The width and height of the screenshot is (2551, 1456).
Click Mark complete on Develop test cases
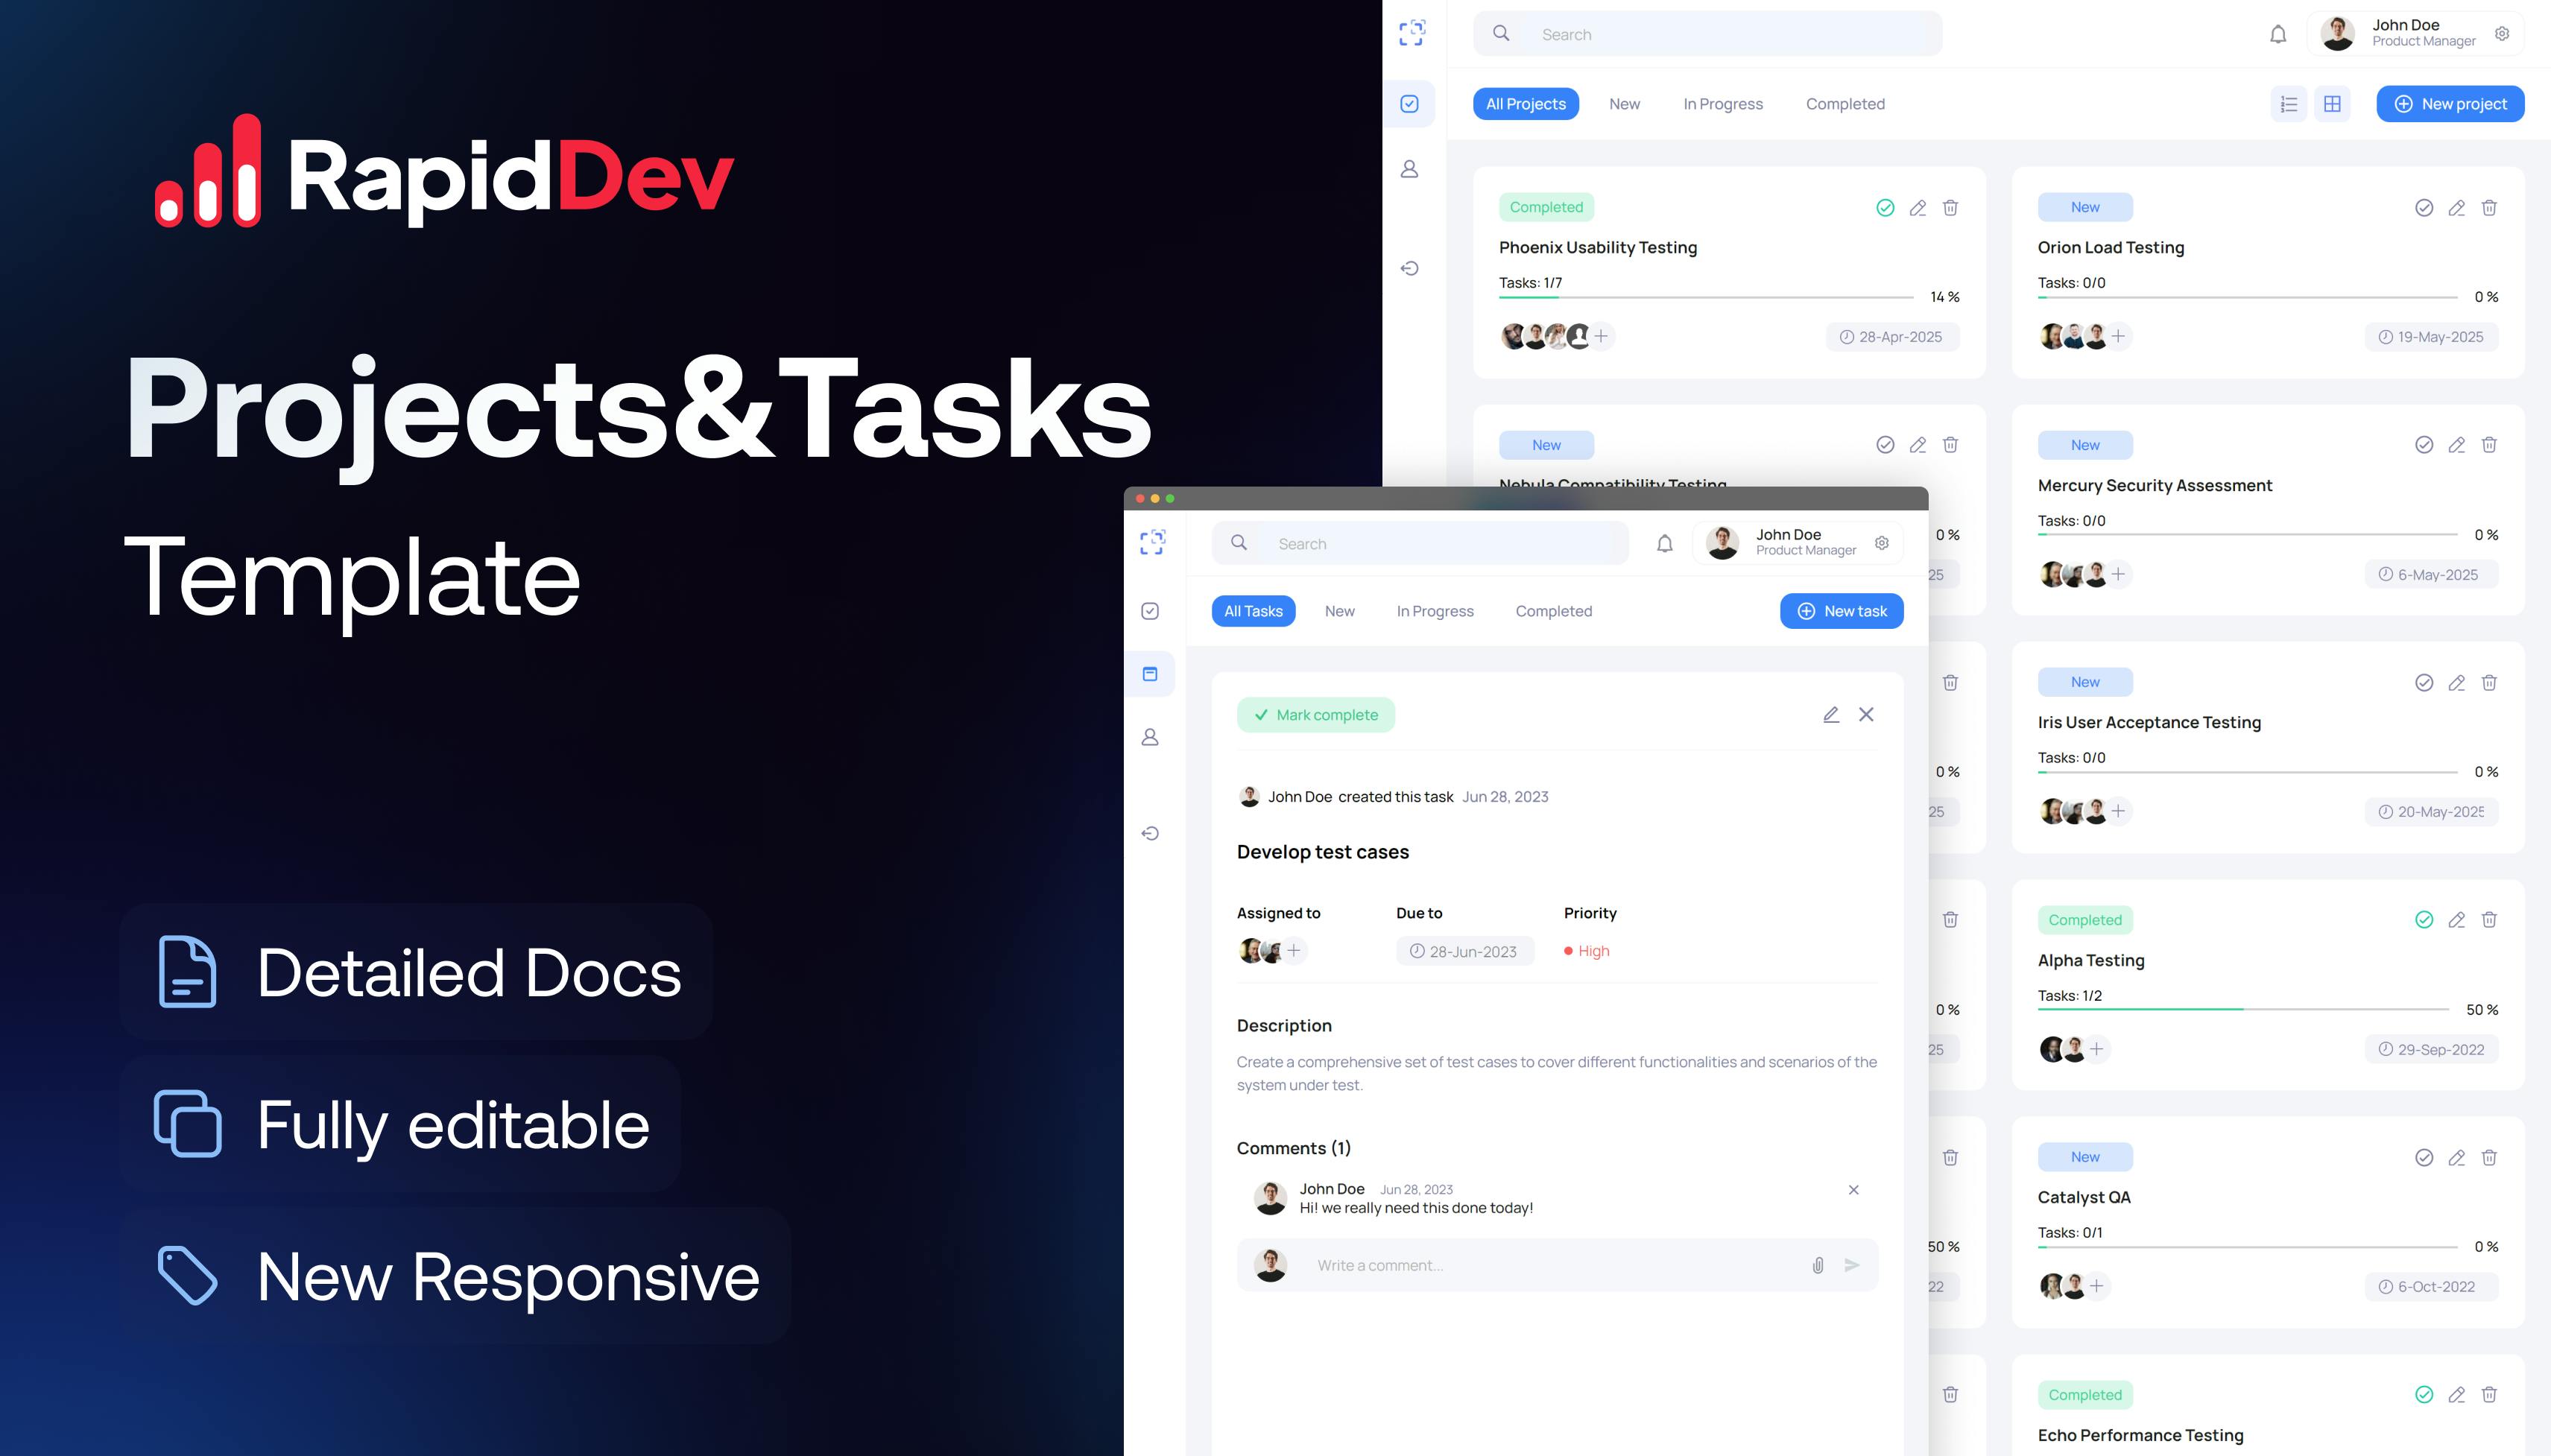(x=1316, y=714)
